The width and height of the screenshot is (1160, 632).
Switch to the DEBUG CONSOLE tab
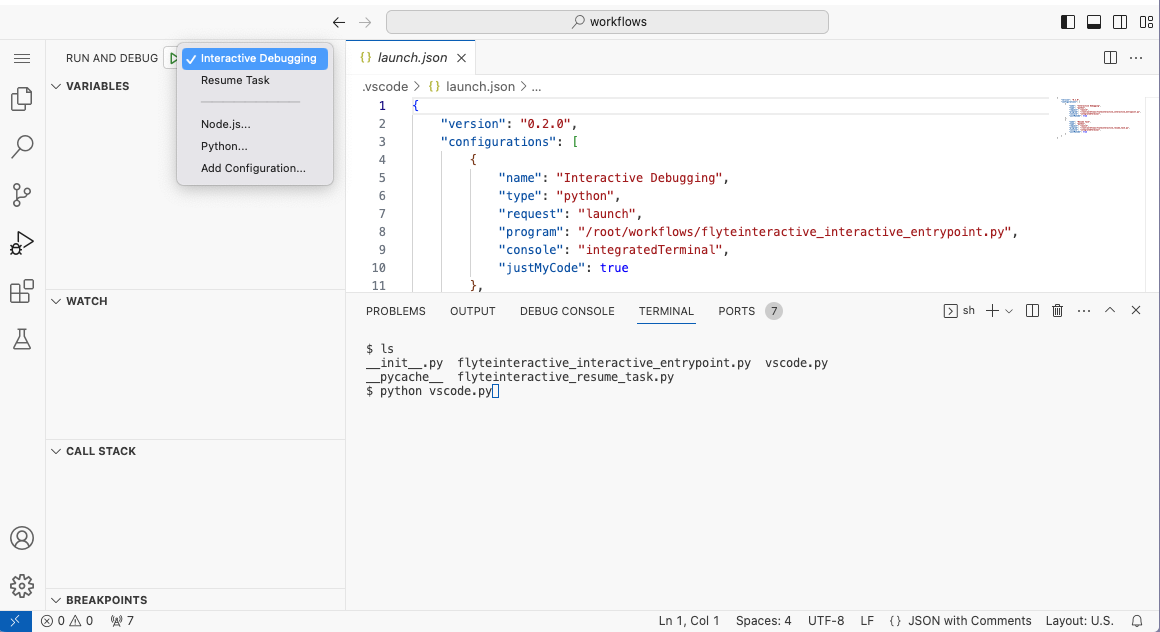point(567,311)
